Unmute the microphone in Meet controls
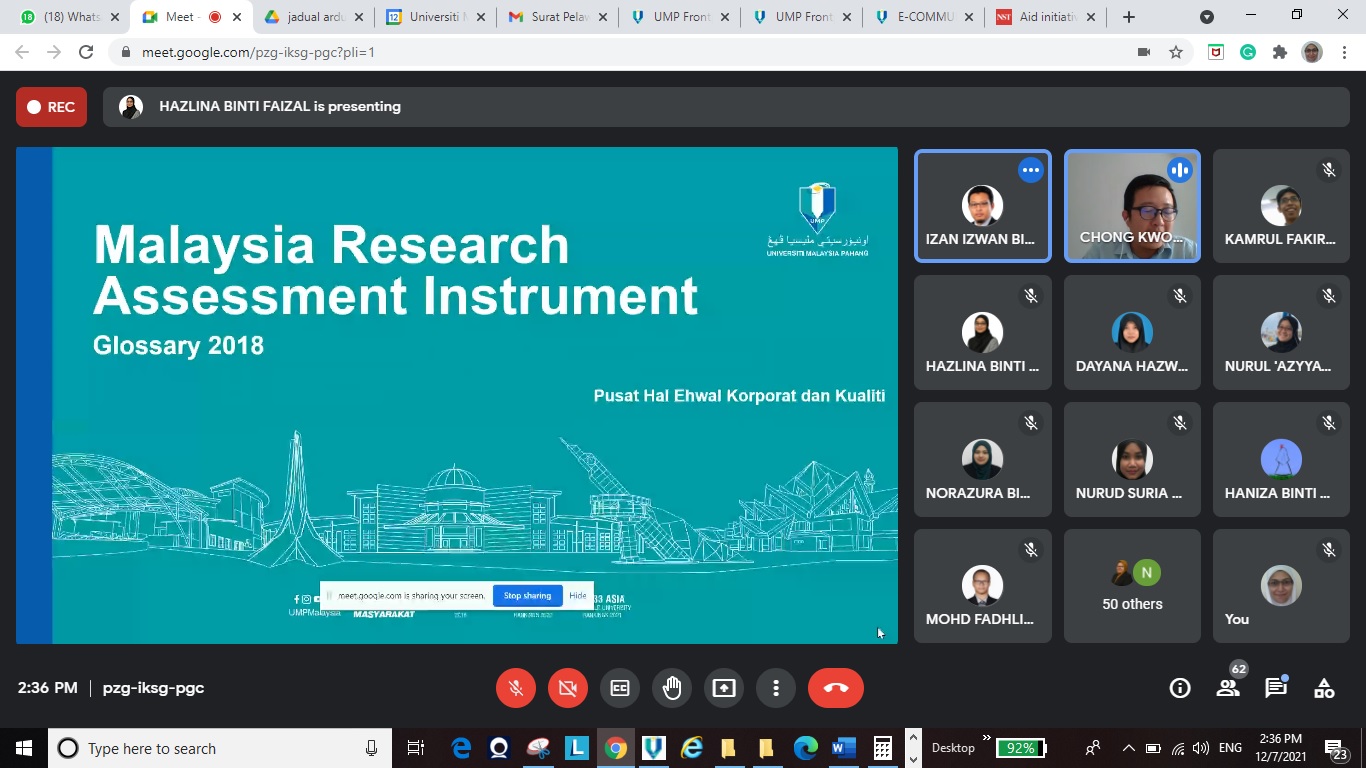Screen dimensions: 1366x768 point(516,688)
